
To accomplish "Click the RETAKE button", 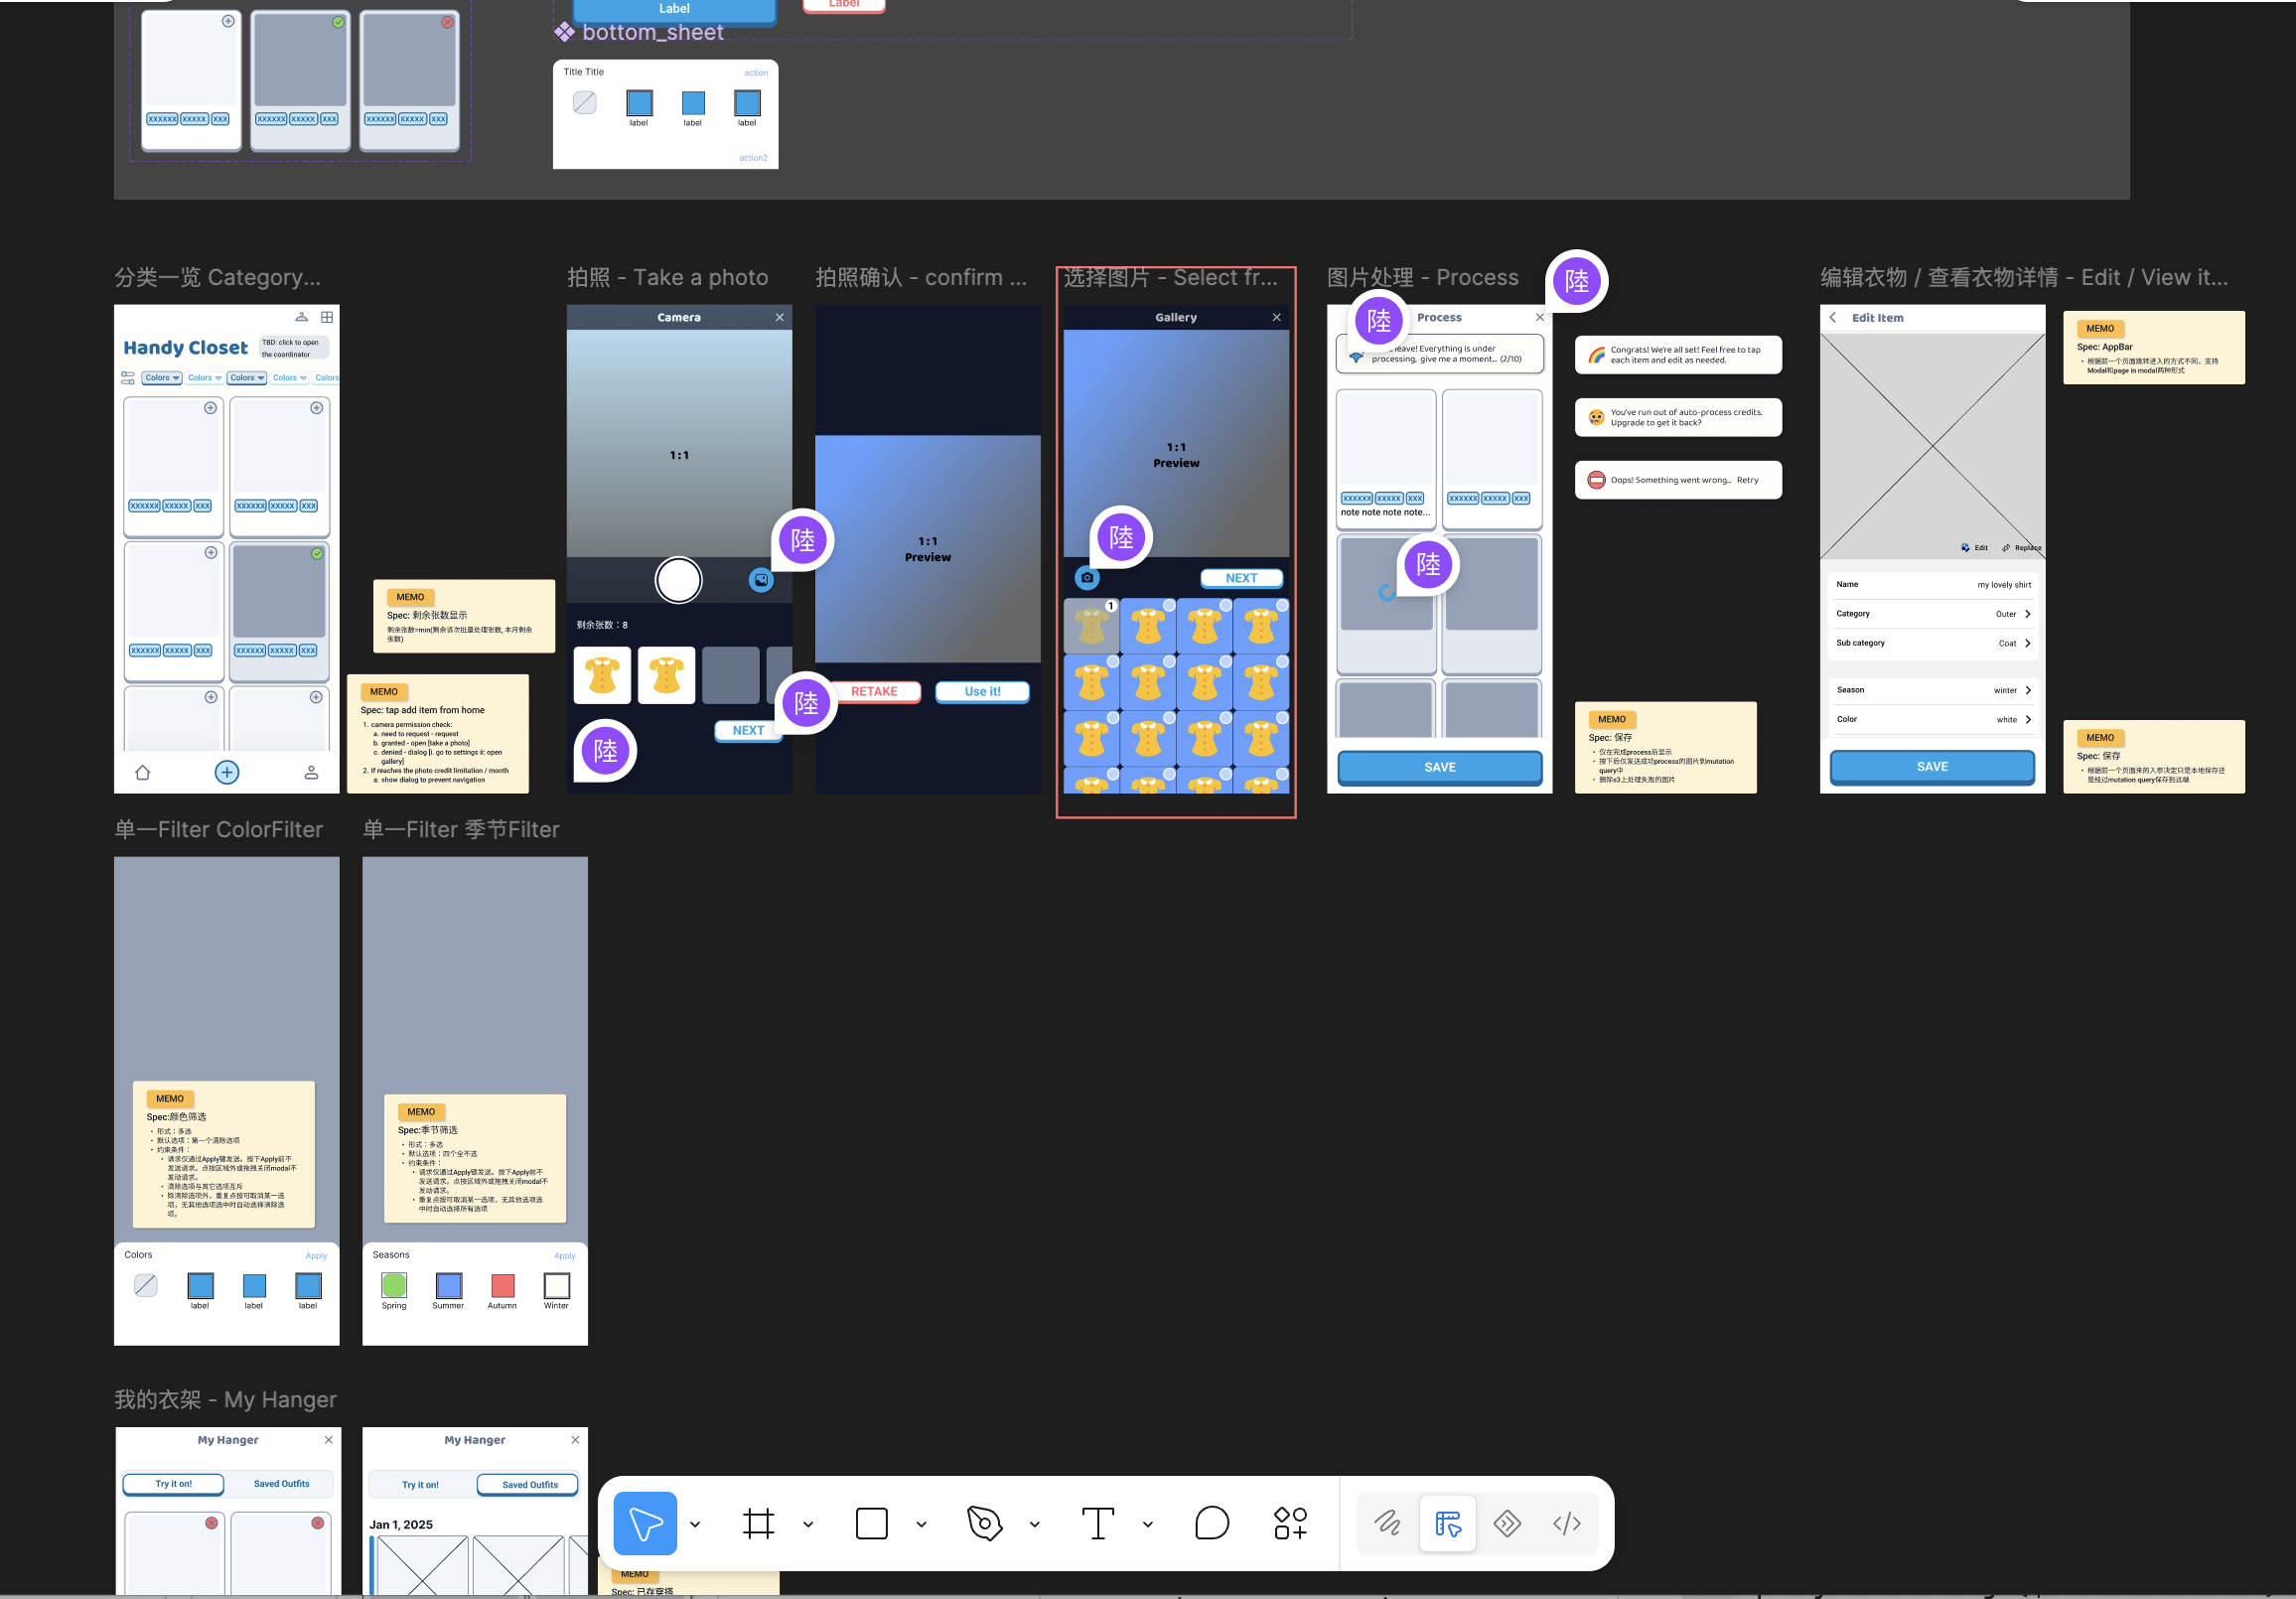I will 874,691.
